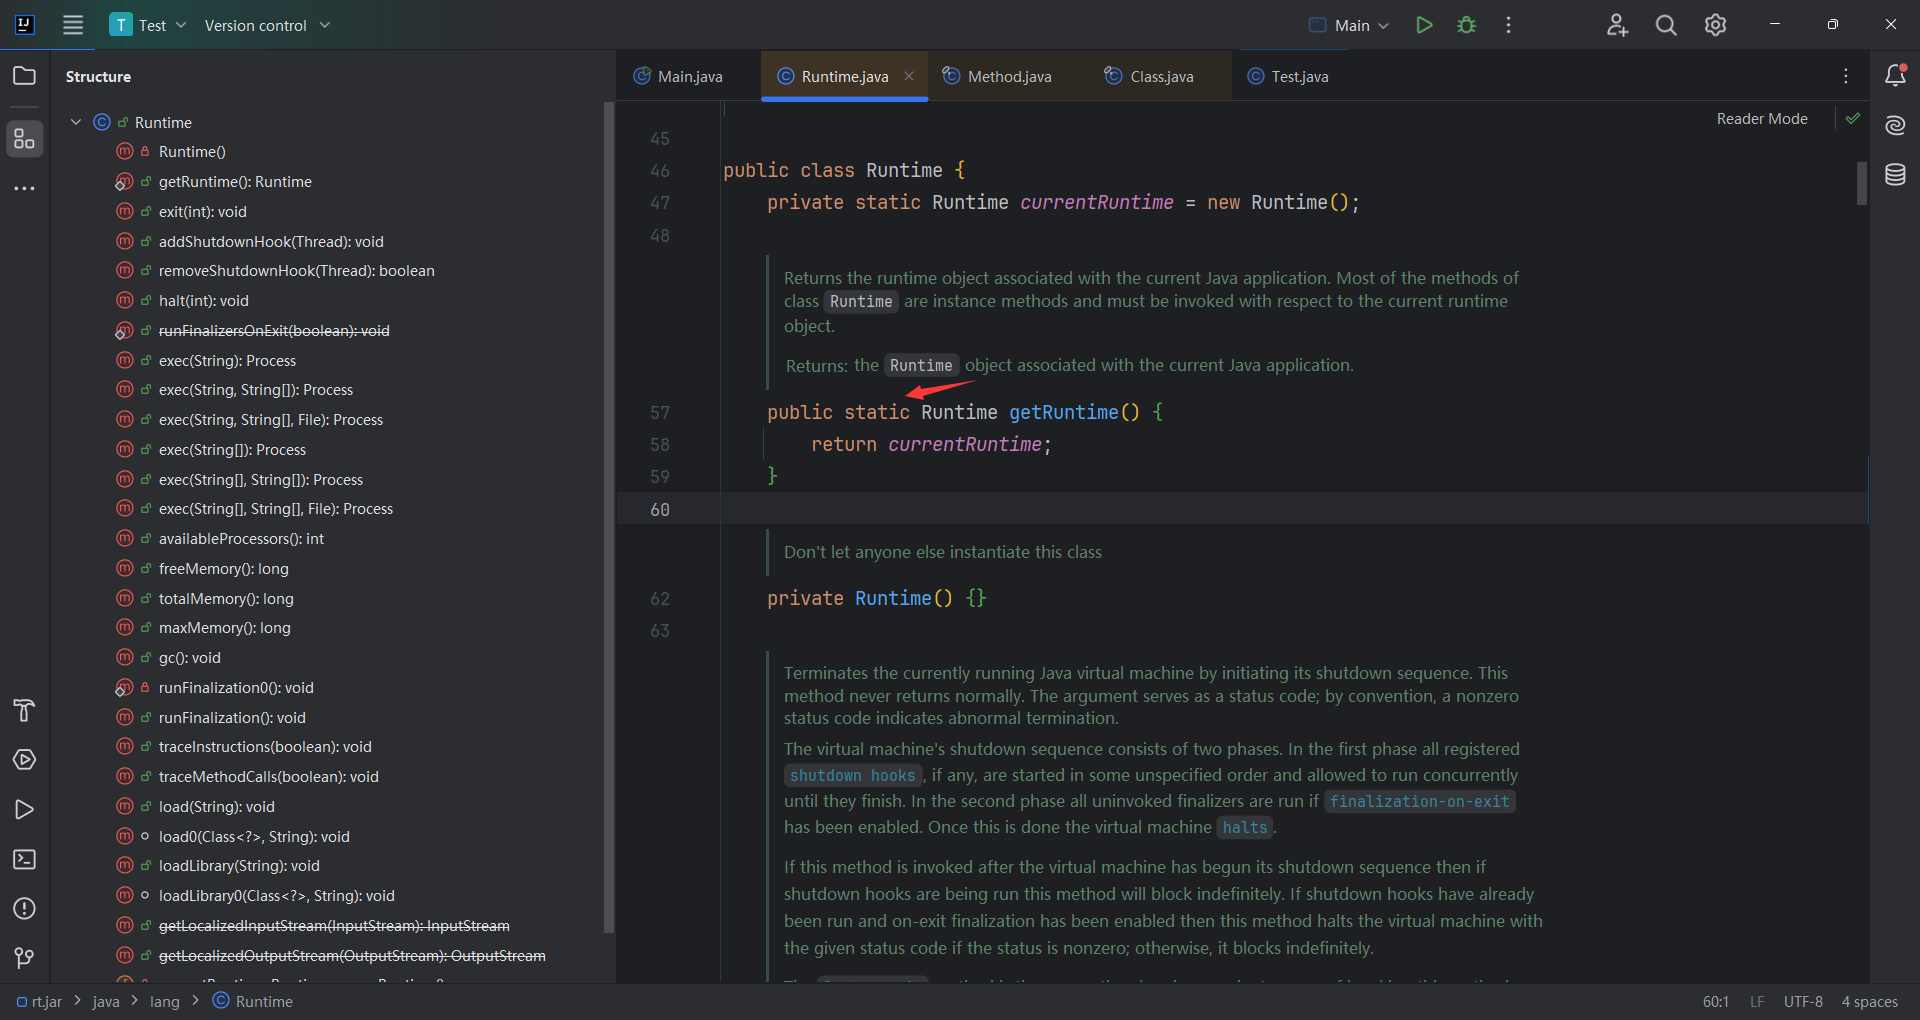Image resolution: width=1920 pixels, height=1020 pixels.
Task: Toggle Reader Mode
Action: tap(1762, 118)
